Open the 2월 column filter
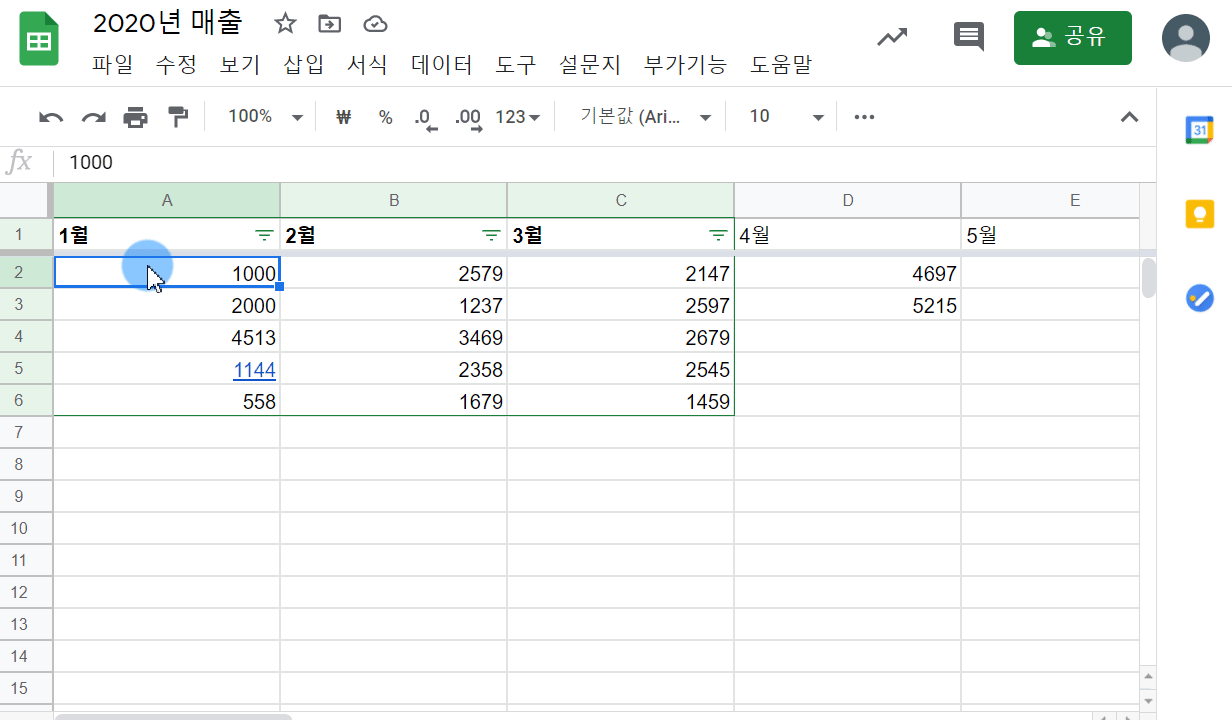The width and height of the screenshot is (1232, 720). [491, 236]
